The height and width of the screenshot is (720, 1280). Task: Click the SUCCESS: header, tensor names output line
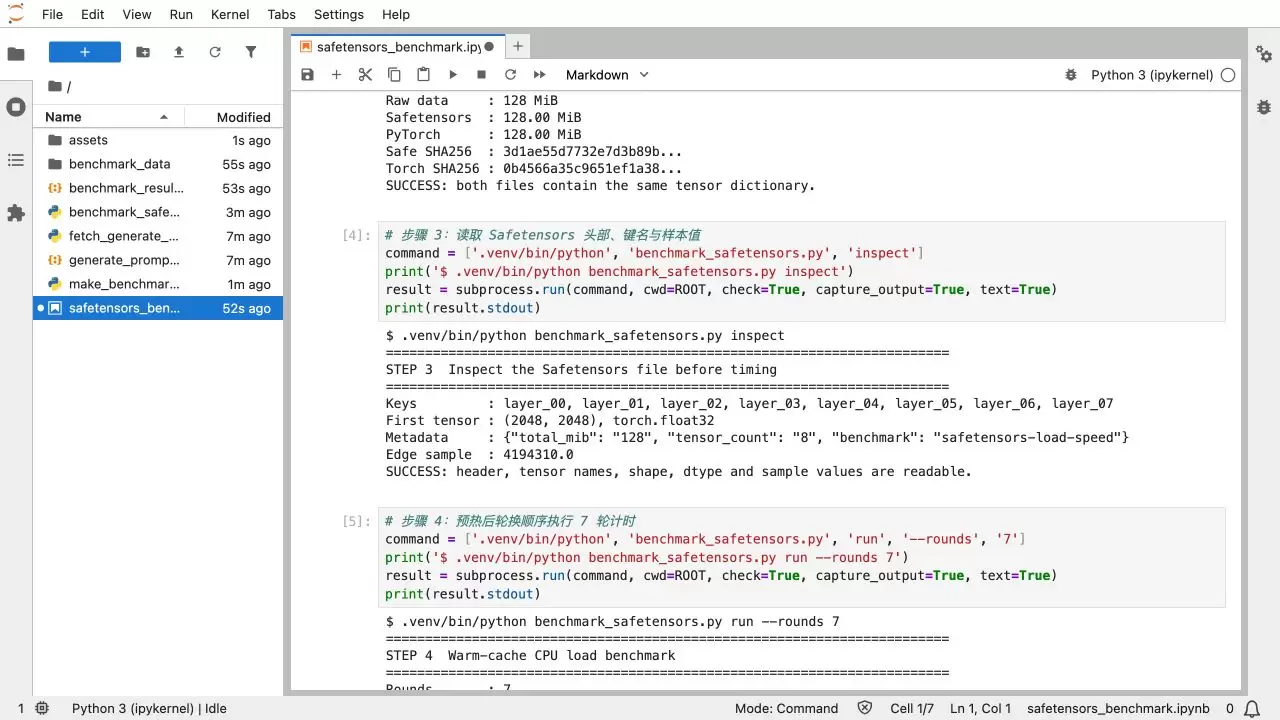(x=678, y=471)
